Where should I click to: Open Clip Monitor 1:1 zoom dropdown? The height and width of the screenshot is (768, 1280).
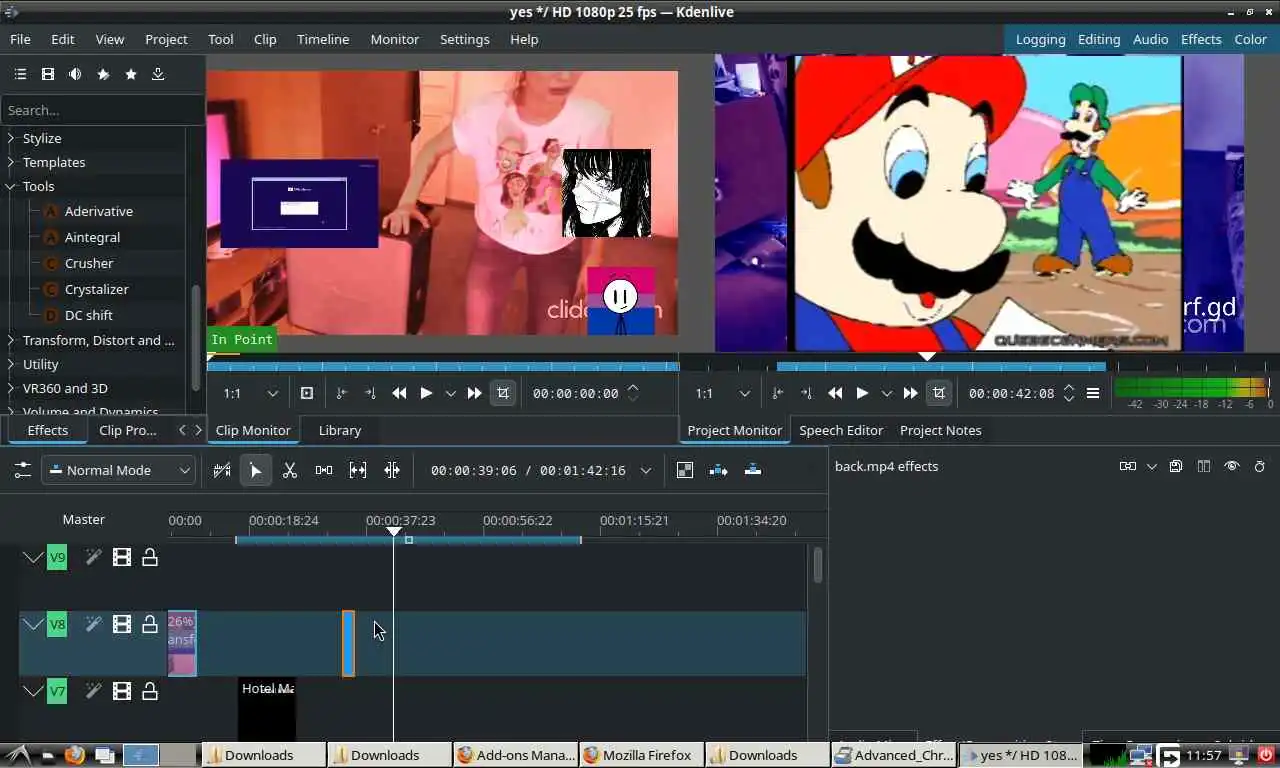[x=250, y=393]
